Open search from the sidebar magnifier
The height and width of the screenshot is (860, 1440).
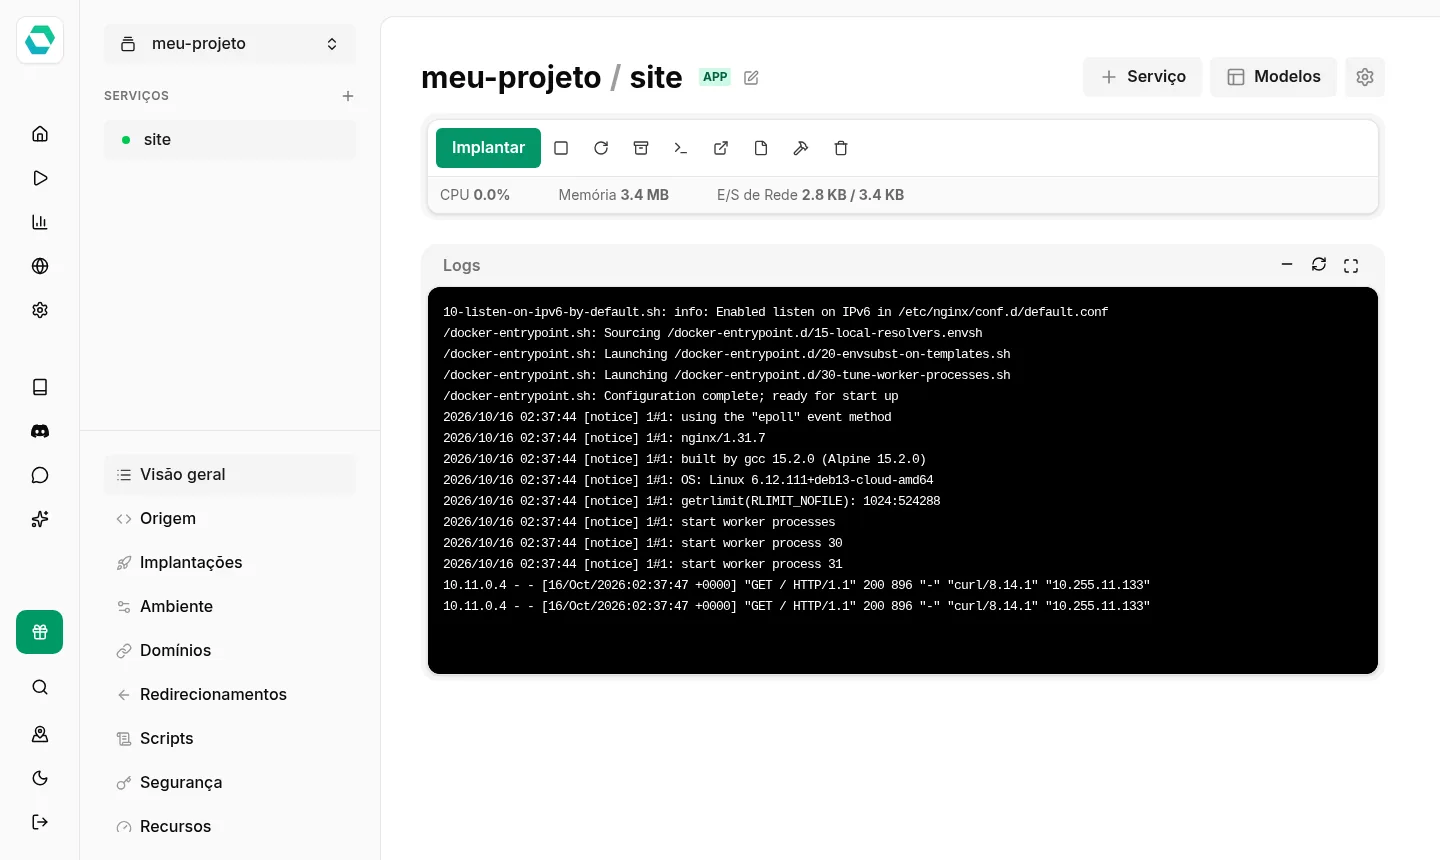(x=40, y=687)
